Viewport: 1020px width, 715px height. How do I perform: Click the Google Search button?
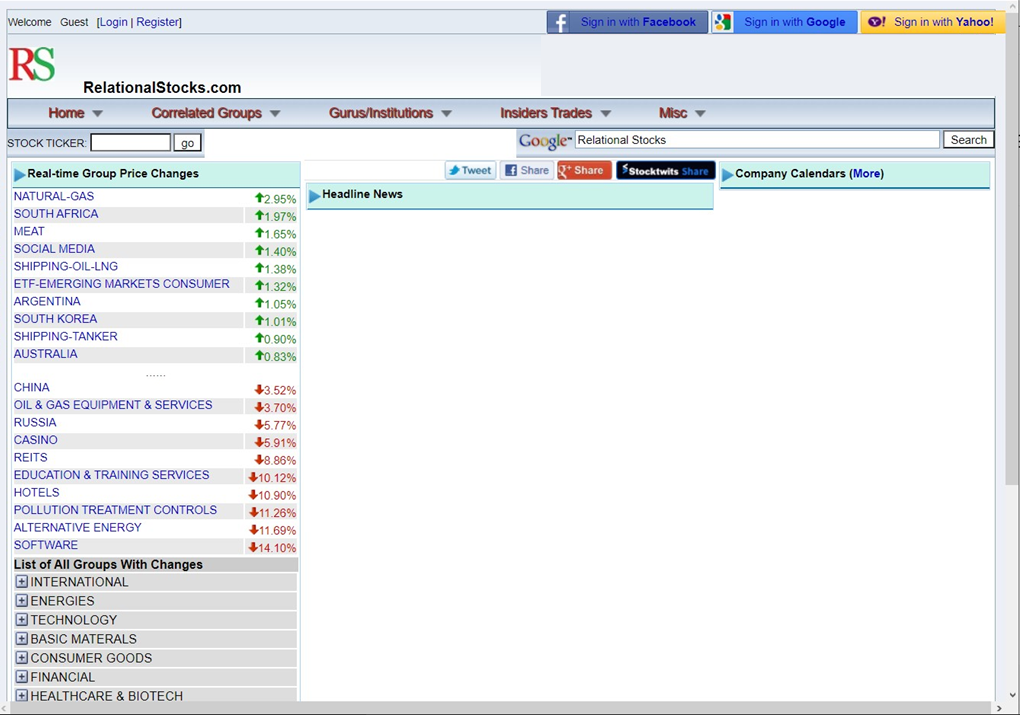[x=968, y=140]
